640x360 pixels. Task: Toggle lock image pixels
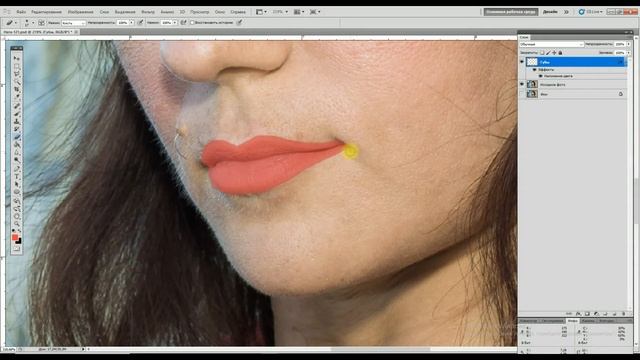548,53
